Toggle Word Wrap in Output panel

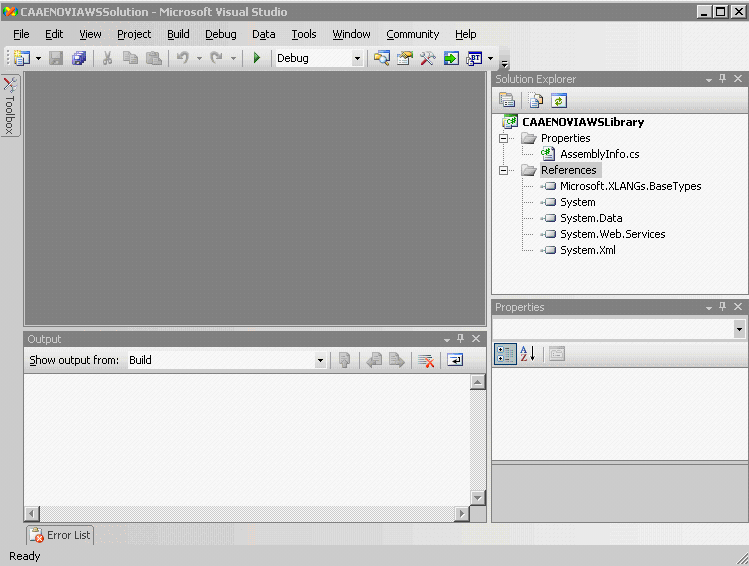coord(455,360)
